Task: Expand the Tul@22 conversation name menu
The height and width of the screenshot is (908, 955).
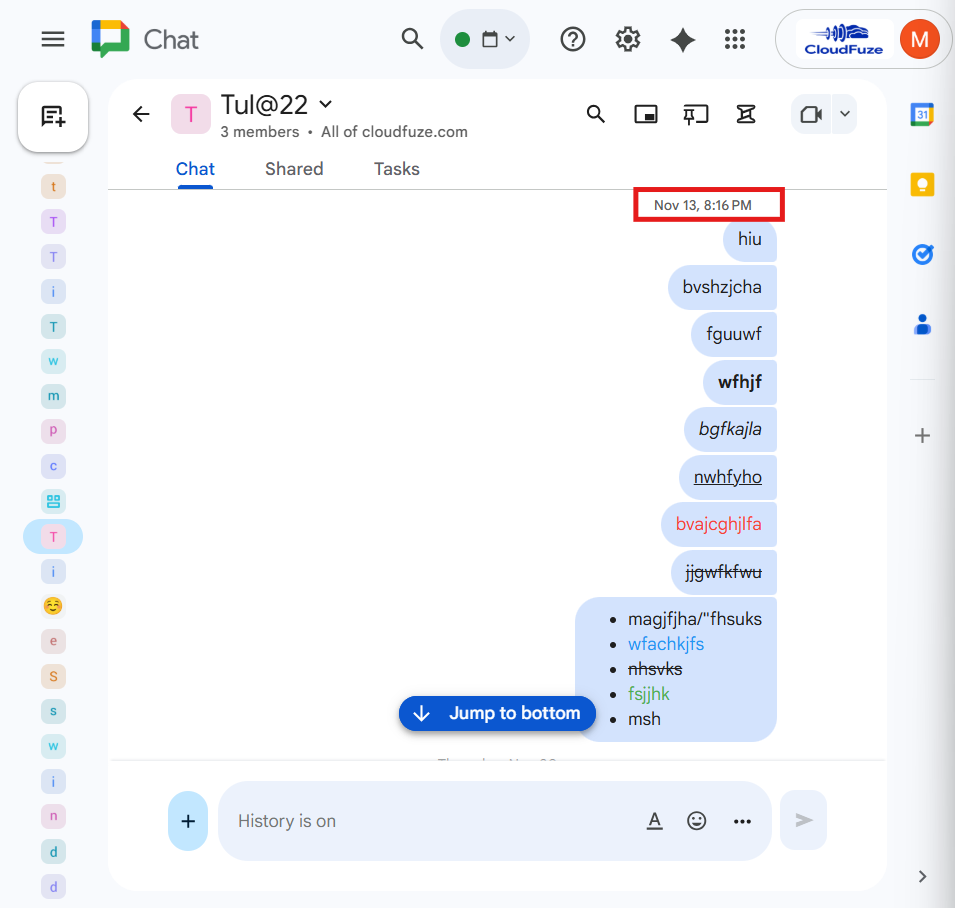Action: (325, 104)
